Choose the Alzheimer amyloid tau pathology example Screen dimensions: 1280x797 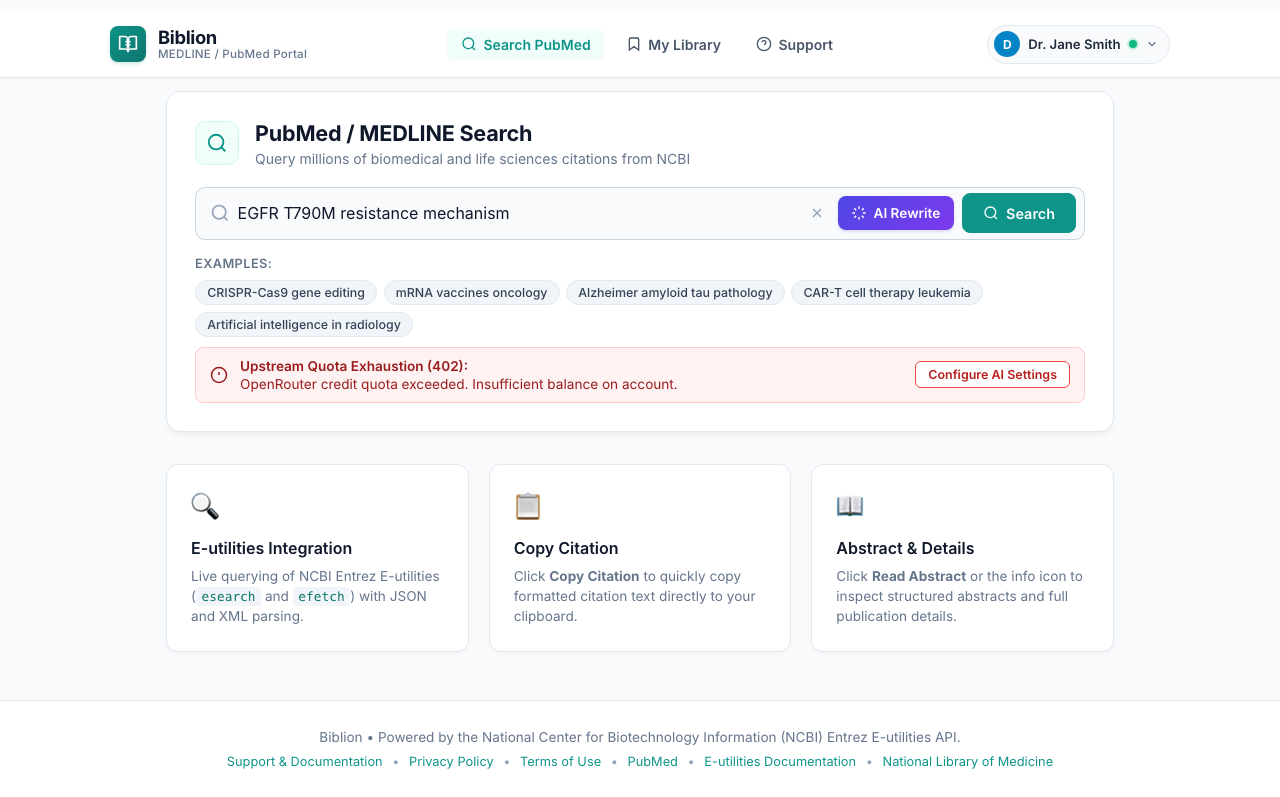tap(675, 292)
